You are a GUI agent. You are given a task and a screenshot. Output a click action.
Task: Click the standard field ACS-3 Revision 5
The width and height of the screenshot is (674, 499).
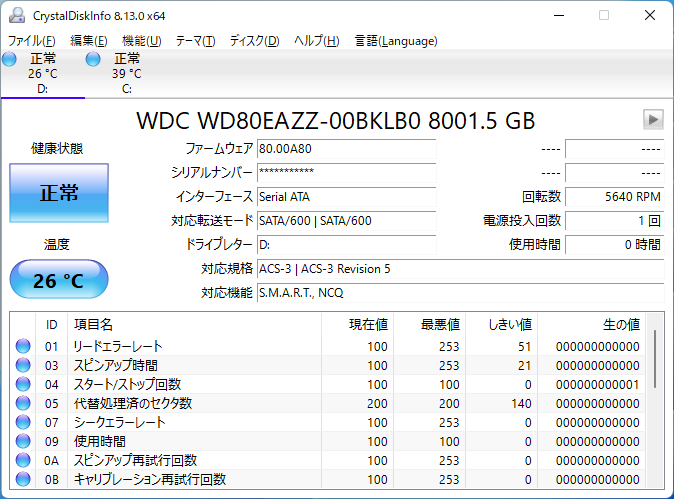tap(460, 269)
